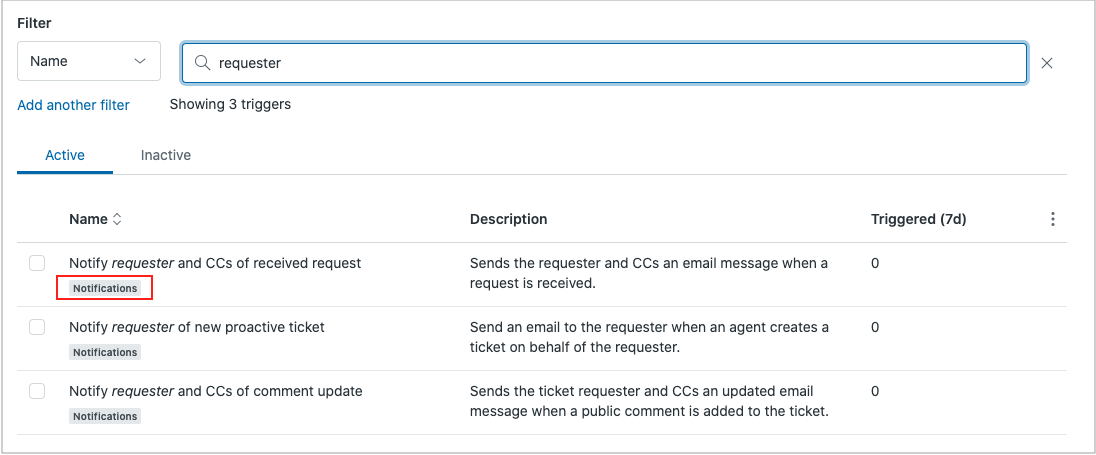Click Notifications tag under received request trigger
Viewport: 1096px width, 455px height.
coord(105,288)
